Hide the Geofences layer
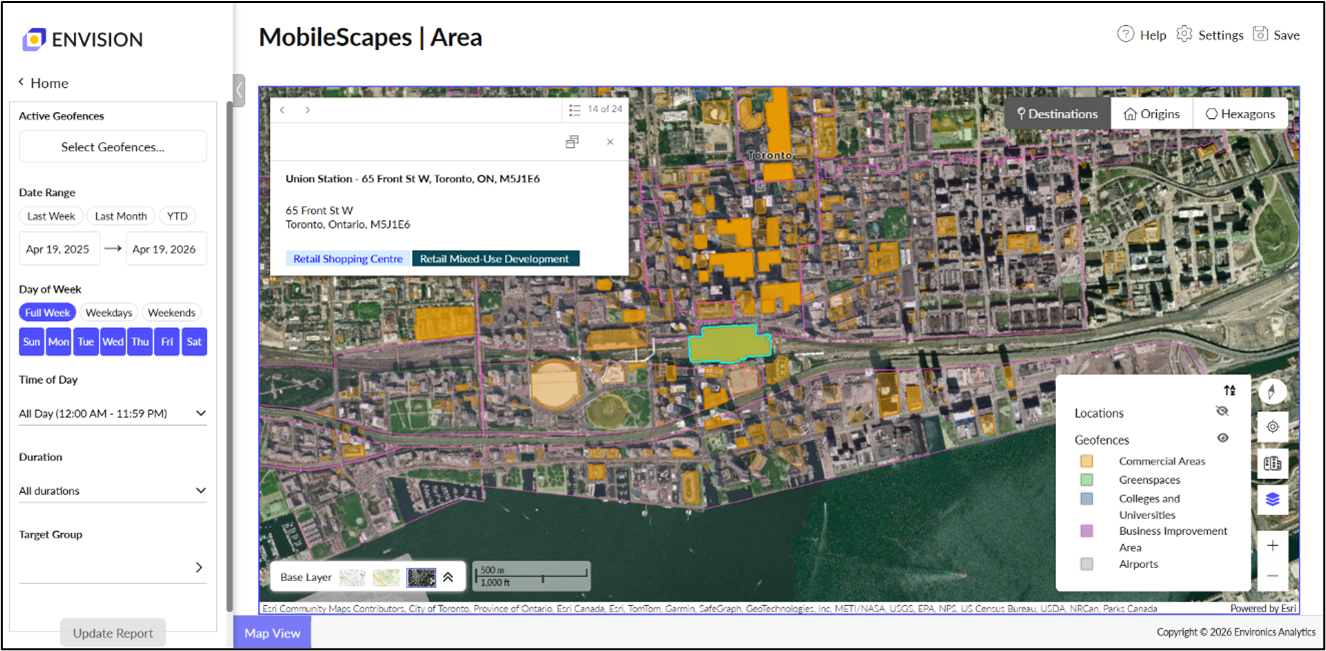This screenshot has height=651, width=1326. [x=1222, y=438]
